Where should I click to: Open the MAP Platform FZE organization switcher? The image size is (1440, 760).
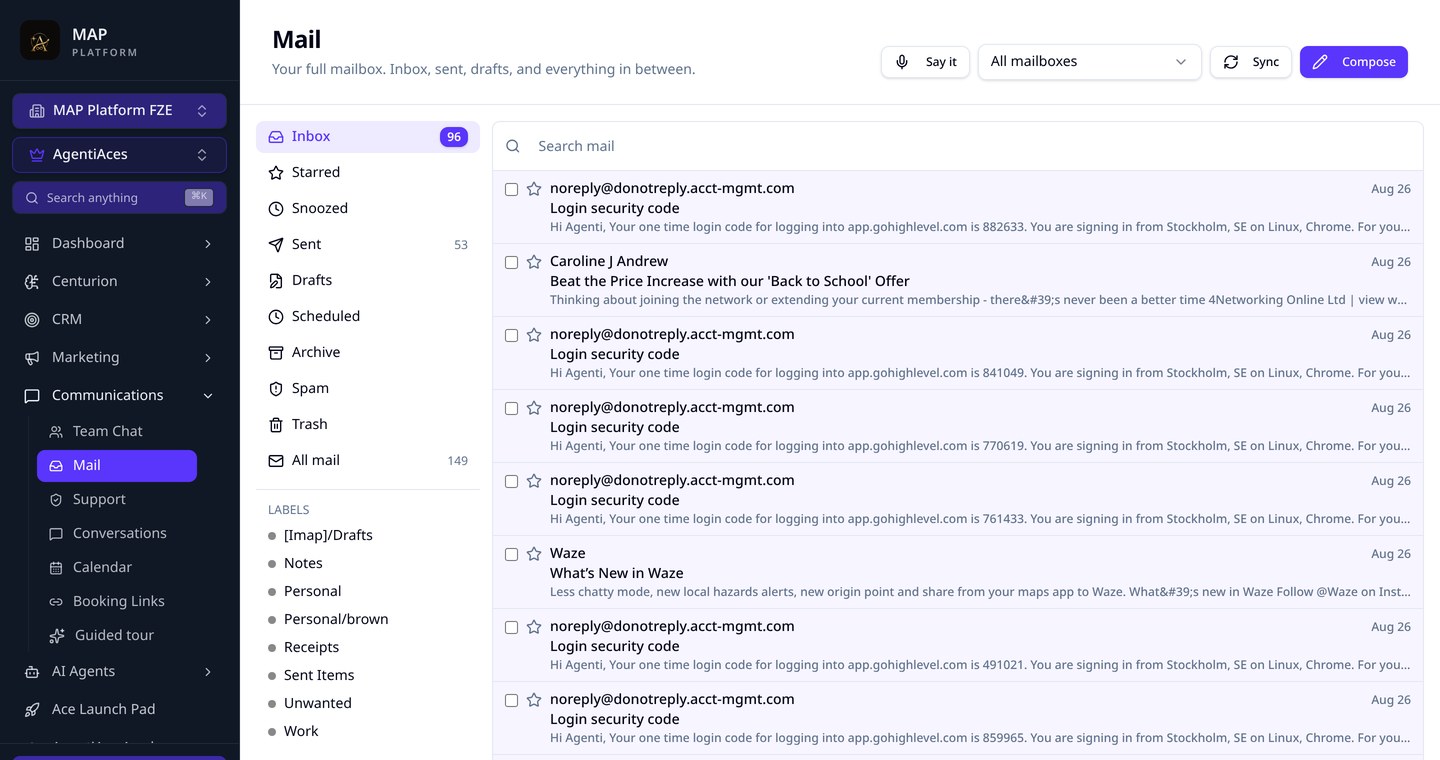point(119,111)
